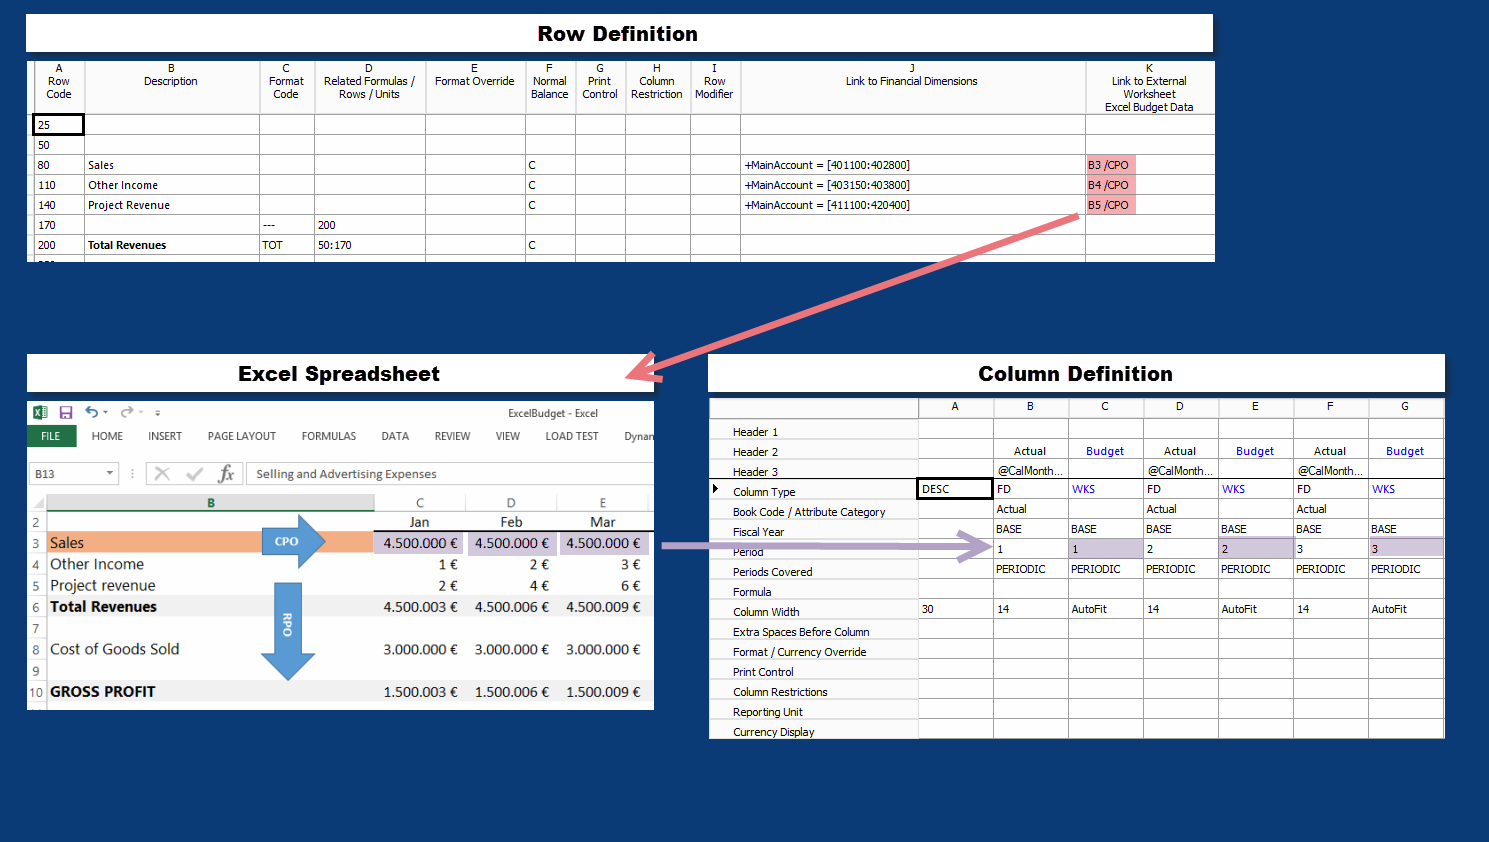The image size is (1489, 842).
Task: Open the Customize Quick Access Toolbar dropdown
Action: [x=158, y=413]
